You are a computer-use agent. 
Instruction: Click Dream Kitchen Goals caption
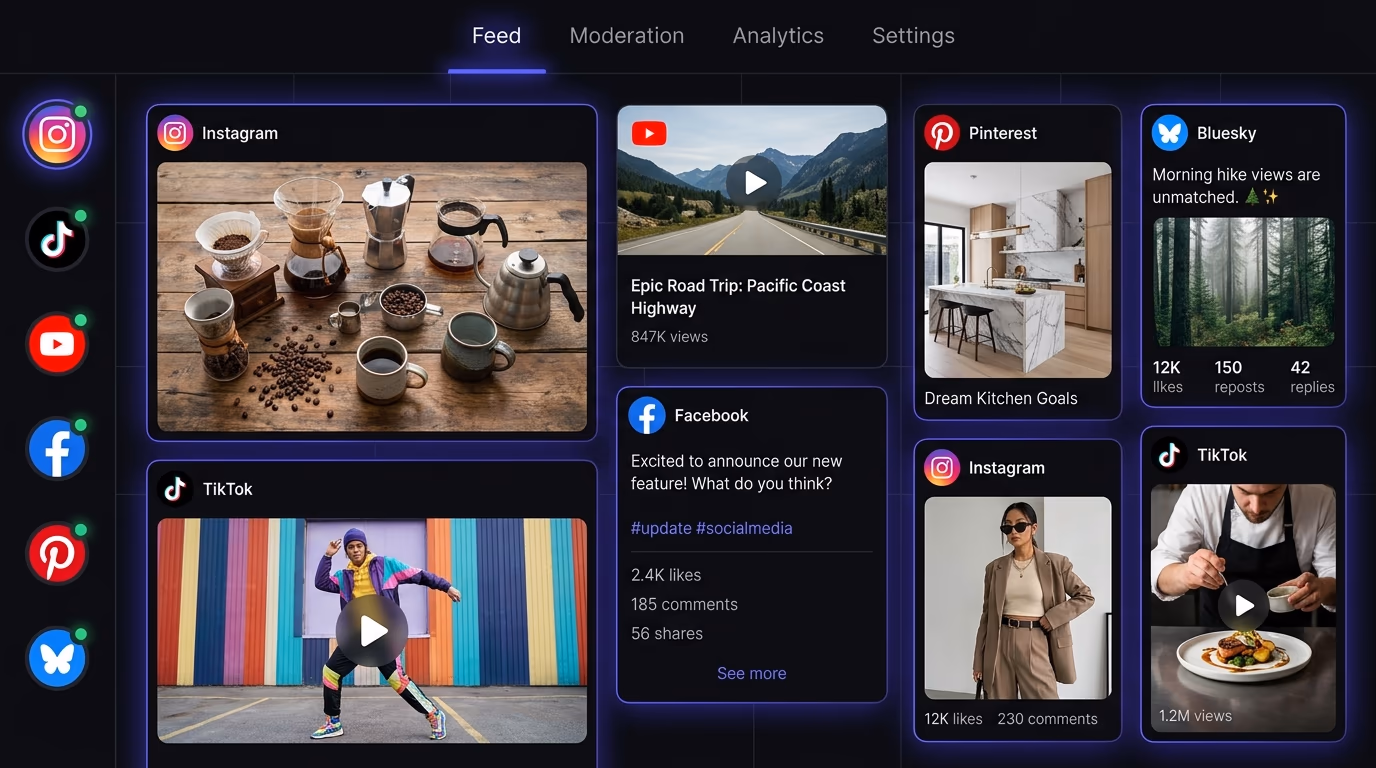pos(1001,398)
